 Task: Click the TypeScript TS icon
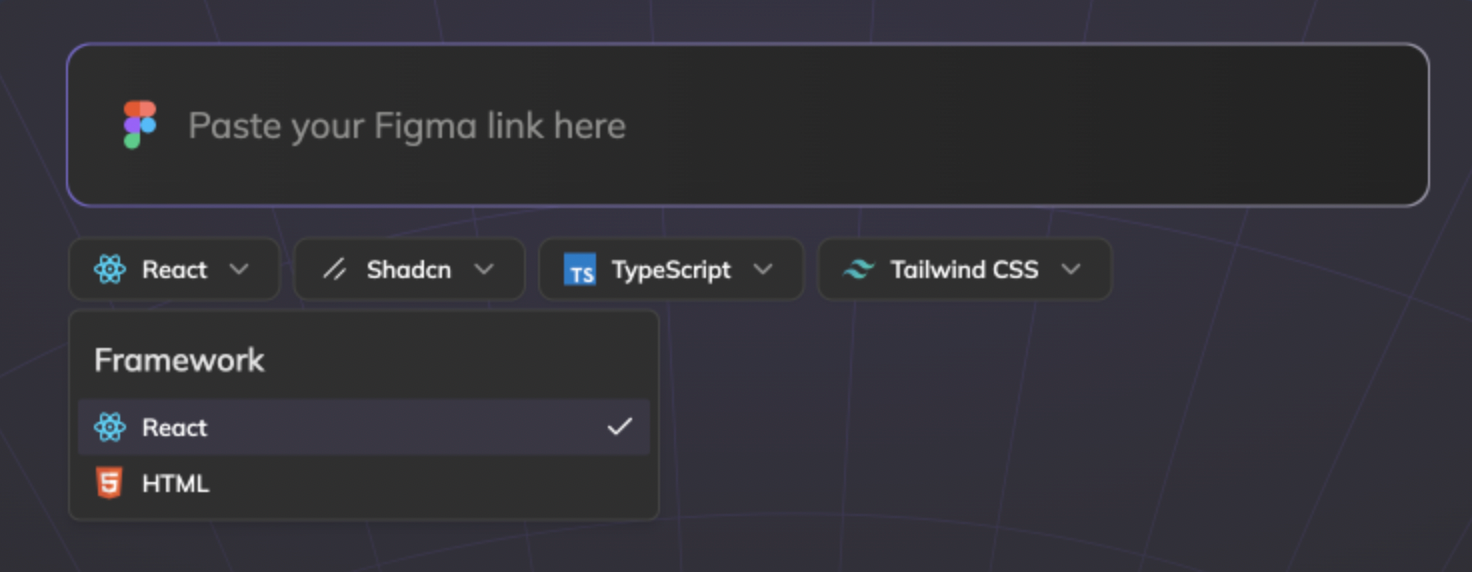[x=580, y=270]
